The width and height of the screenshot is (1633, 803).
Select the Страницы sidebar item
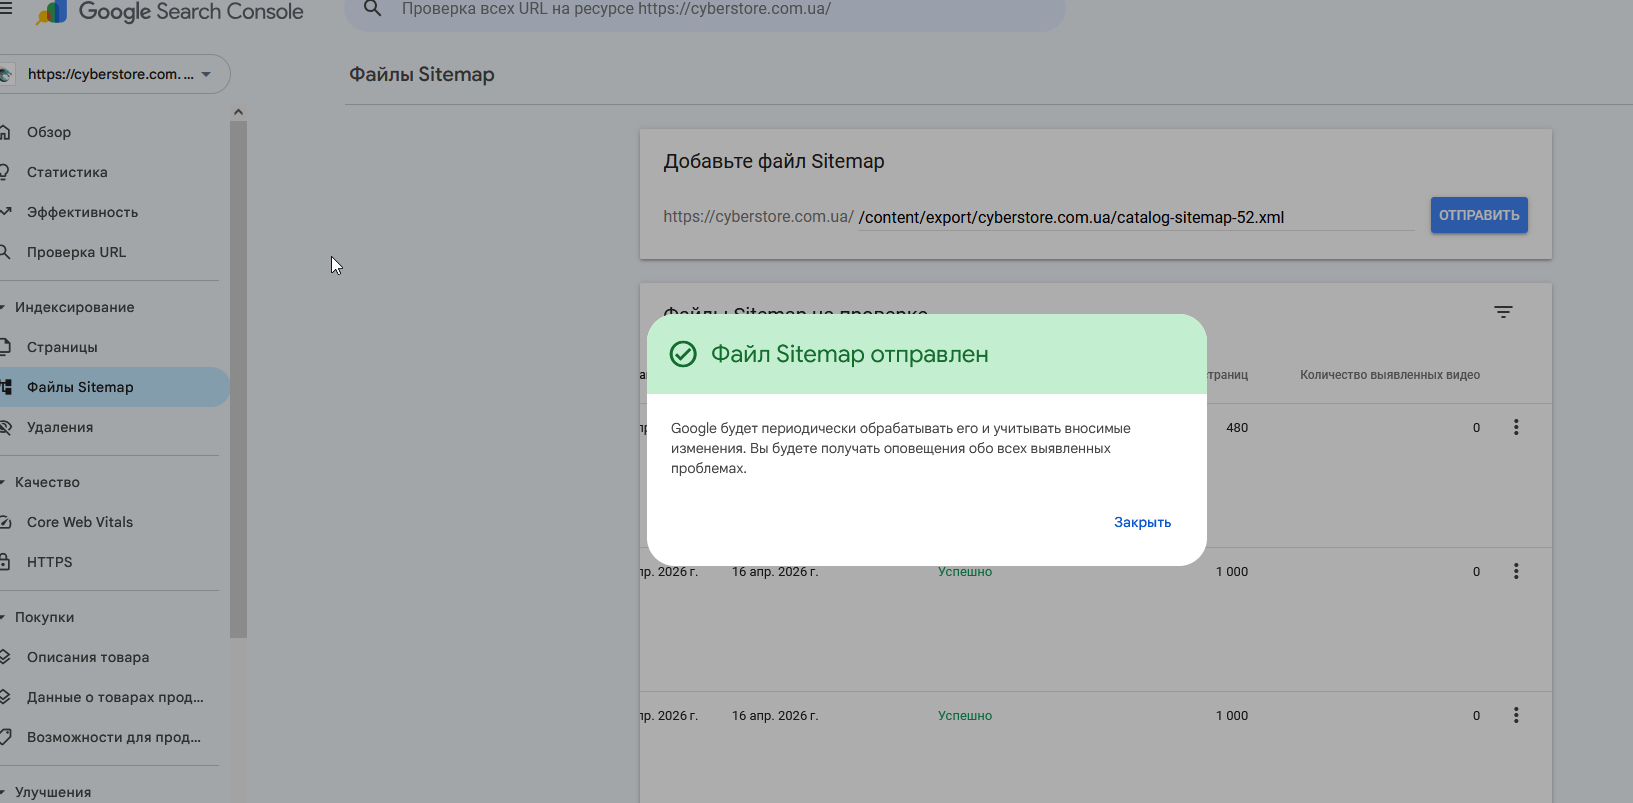pyautogui.click(x=62, y=347)
